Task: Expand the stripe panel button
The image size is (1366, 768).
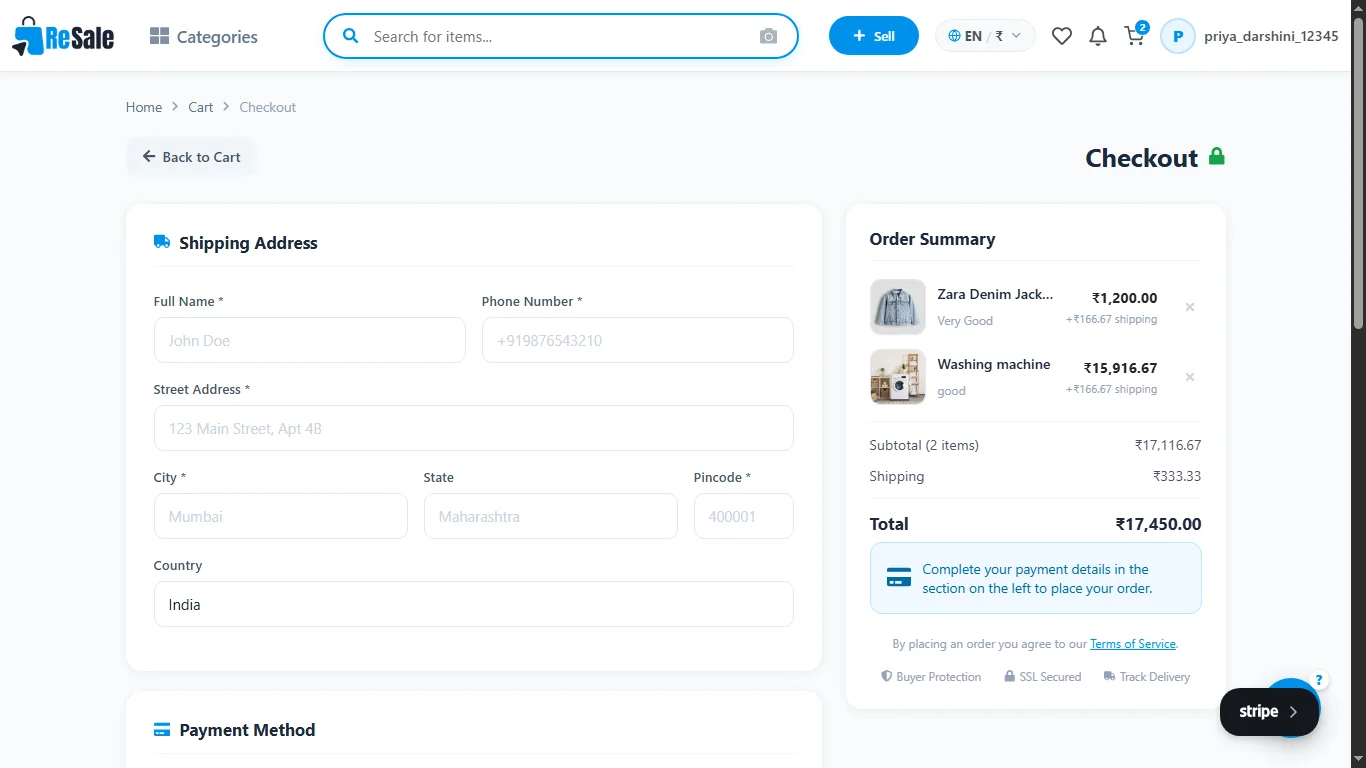Action: (x=1269, y=712)
